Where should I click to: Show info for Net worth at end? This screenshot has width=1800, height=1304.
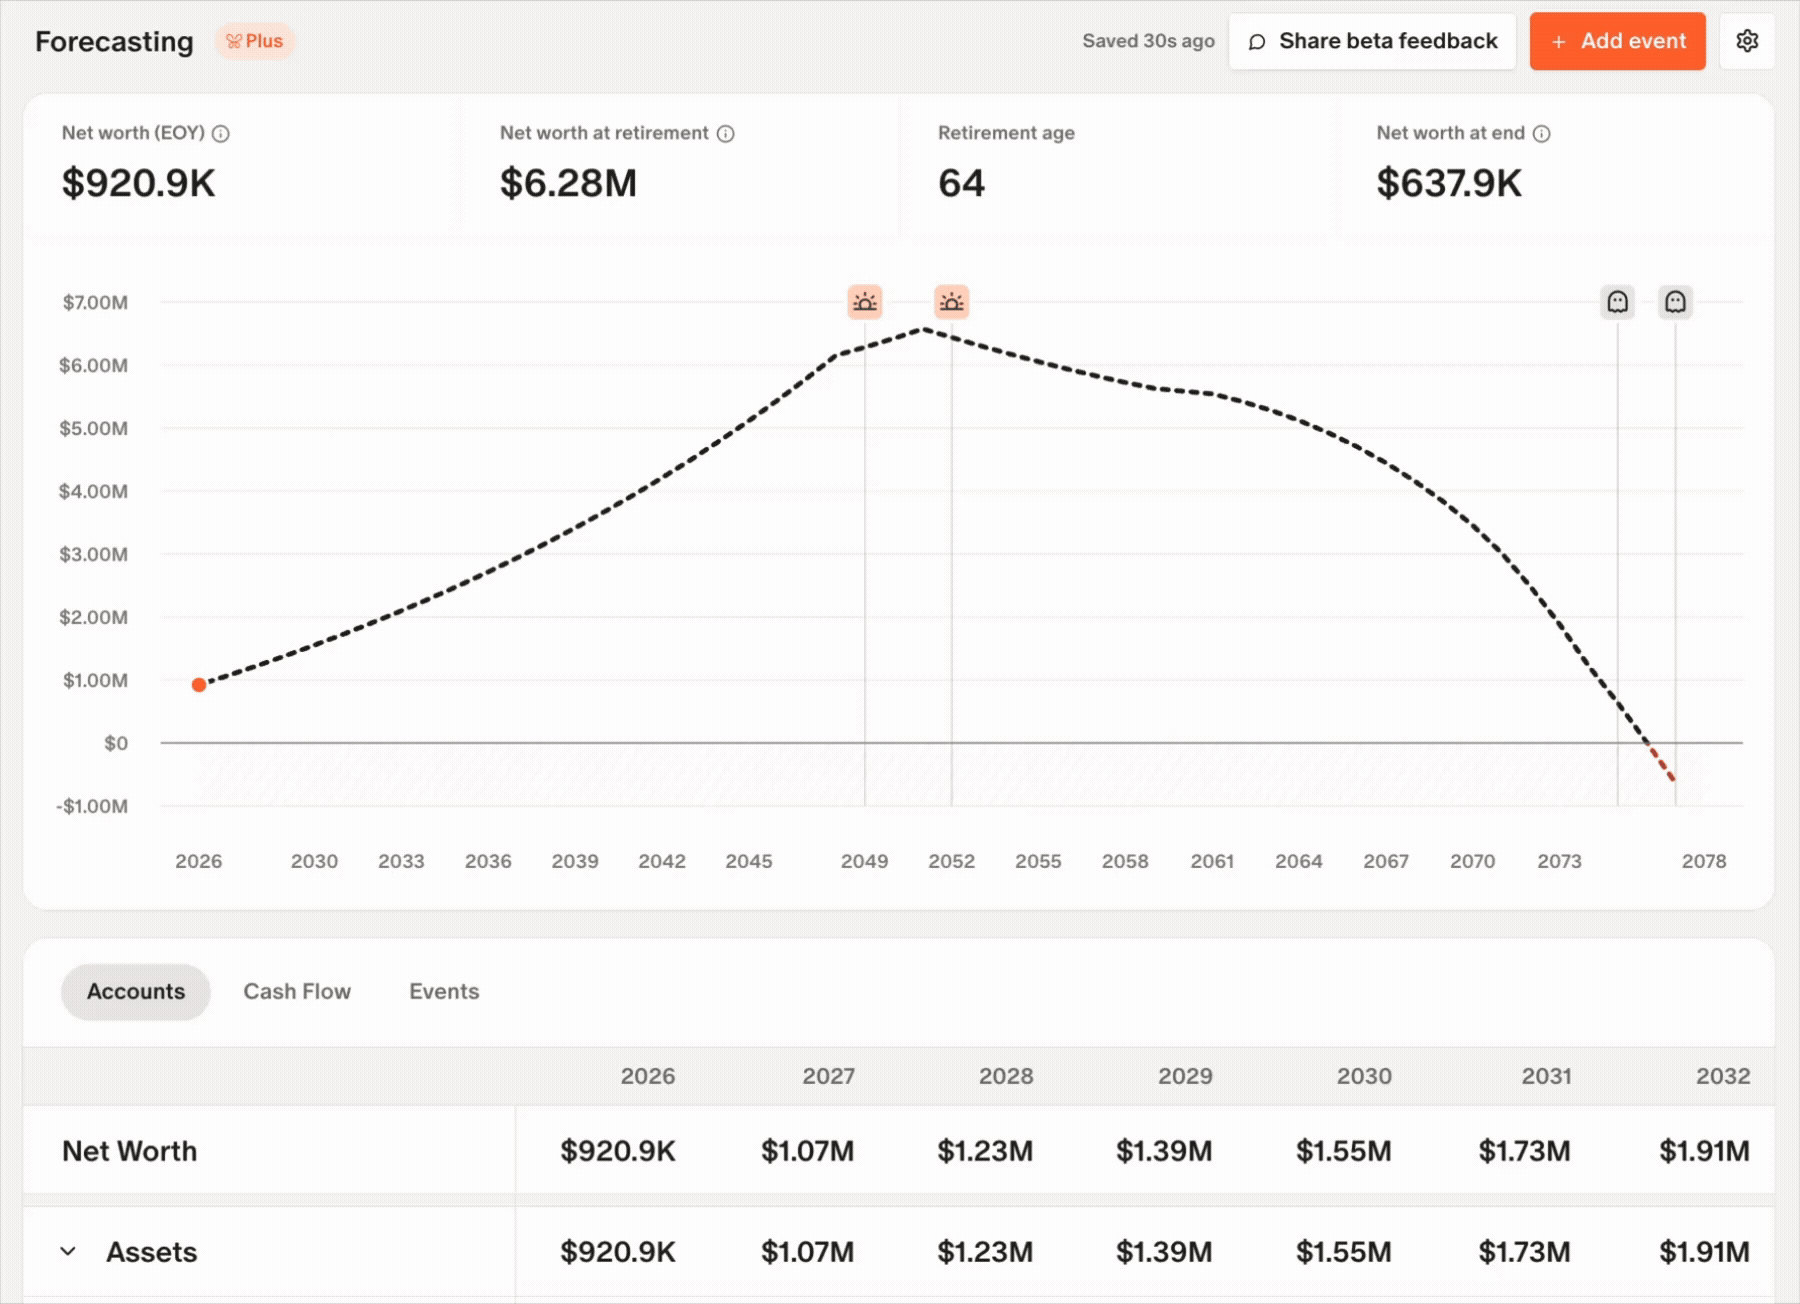tap(1542, 134)
